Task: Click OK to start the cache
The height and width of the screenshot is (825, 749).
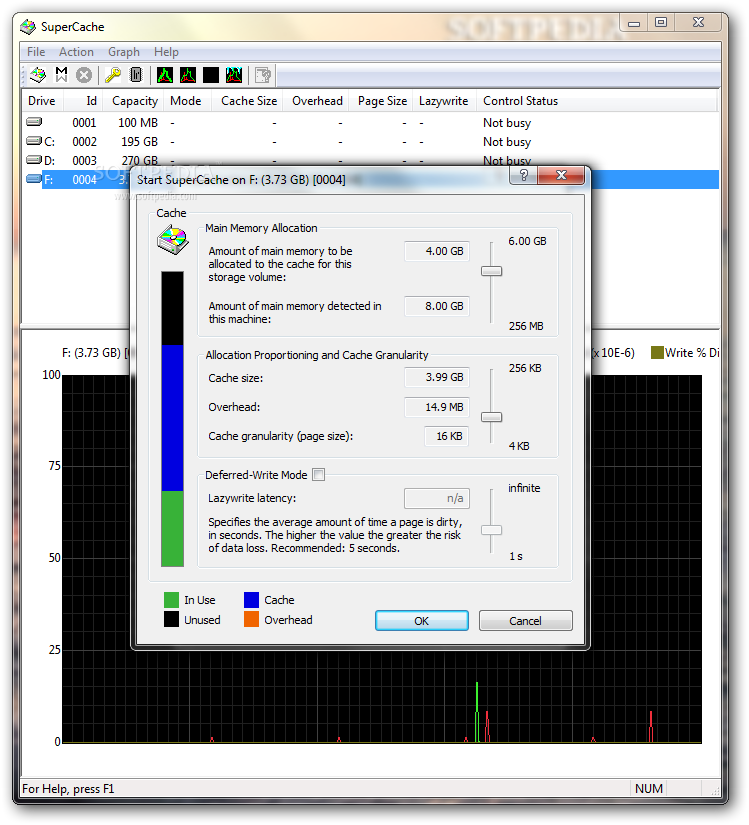Action: [422, 621]
